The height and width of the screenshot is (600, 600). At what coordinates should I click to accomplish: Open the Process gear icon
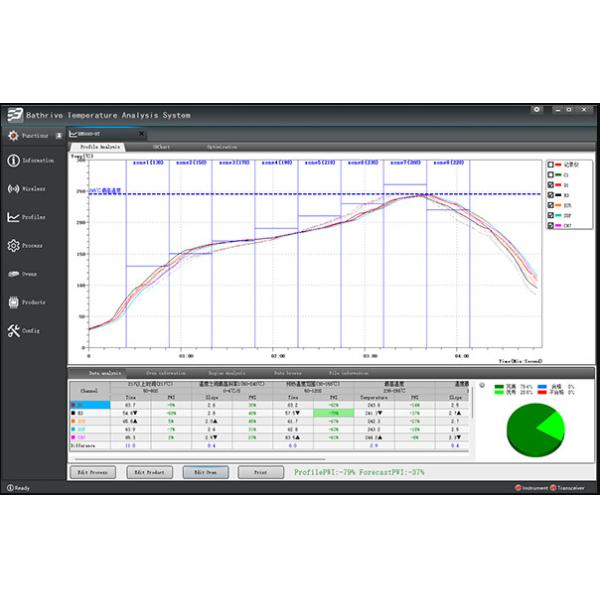click(x=13, y=245)
